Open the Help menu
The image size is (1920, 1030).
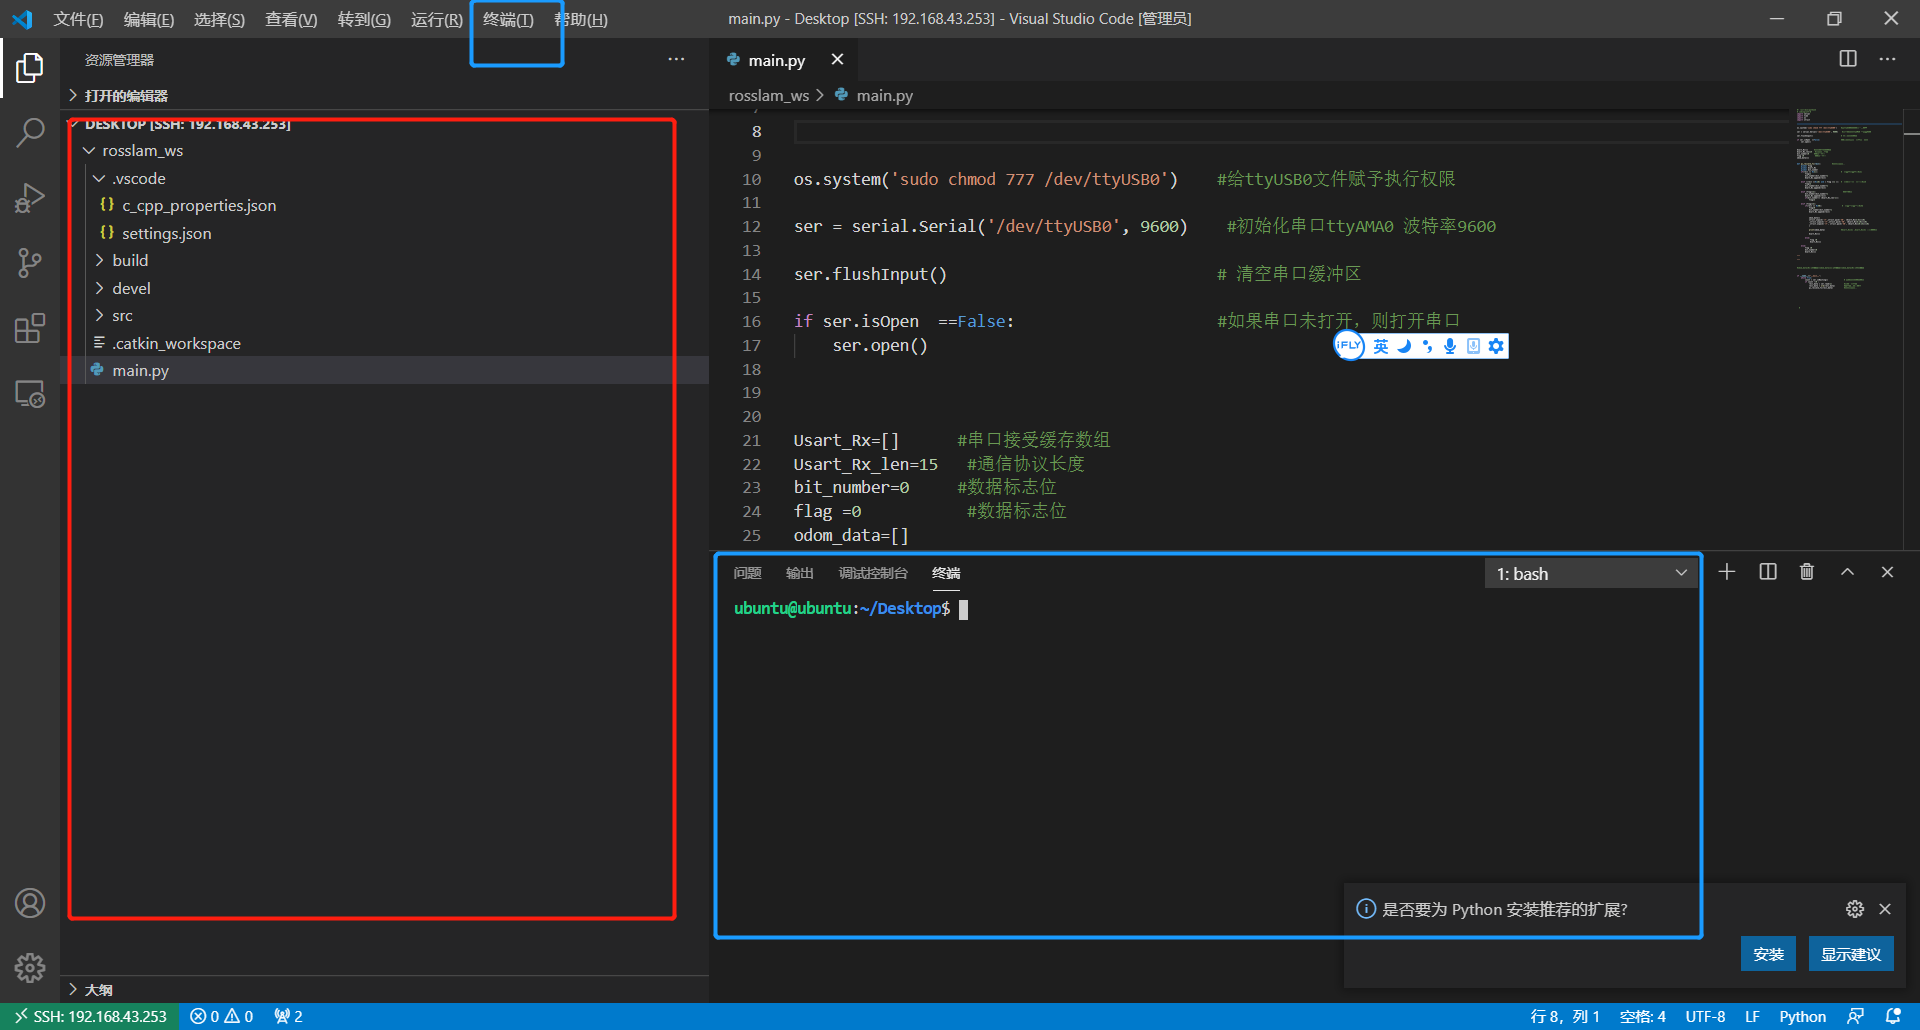point(581,19)
